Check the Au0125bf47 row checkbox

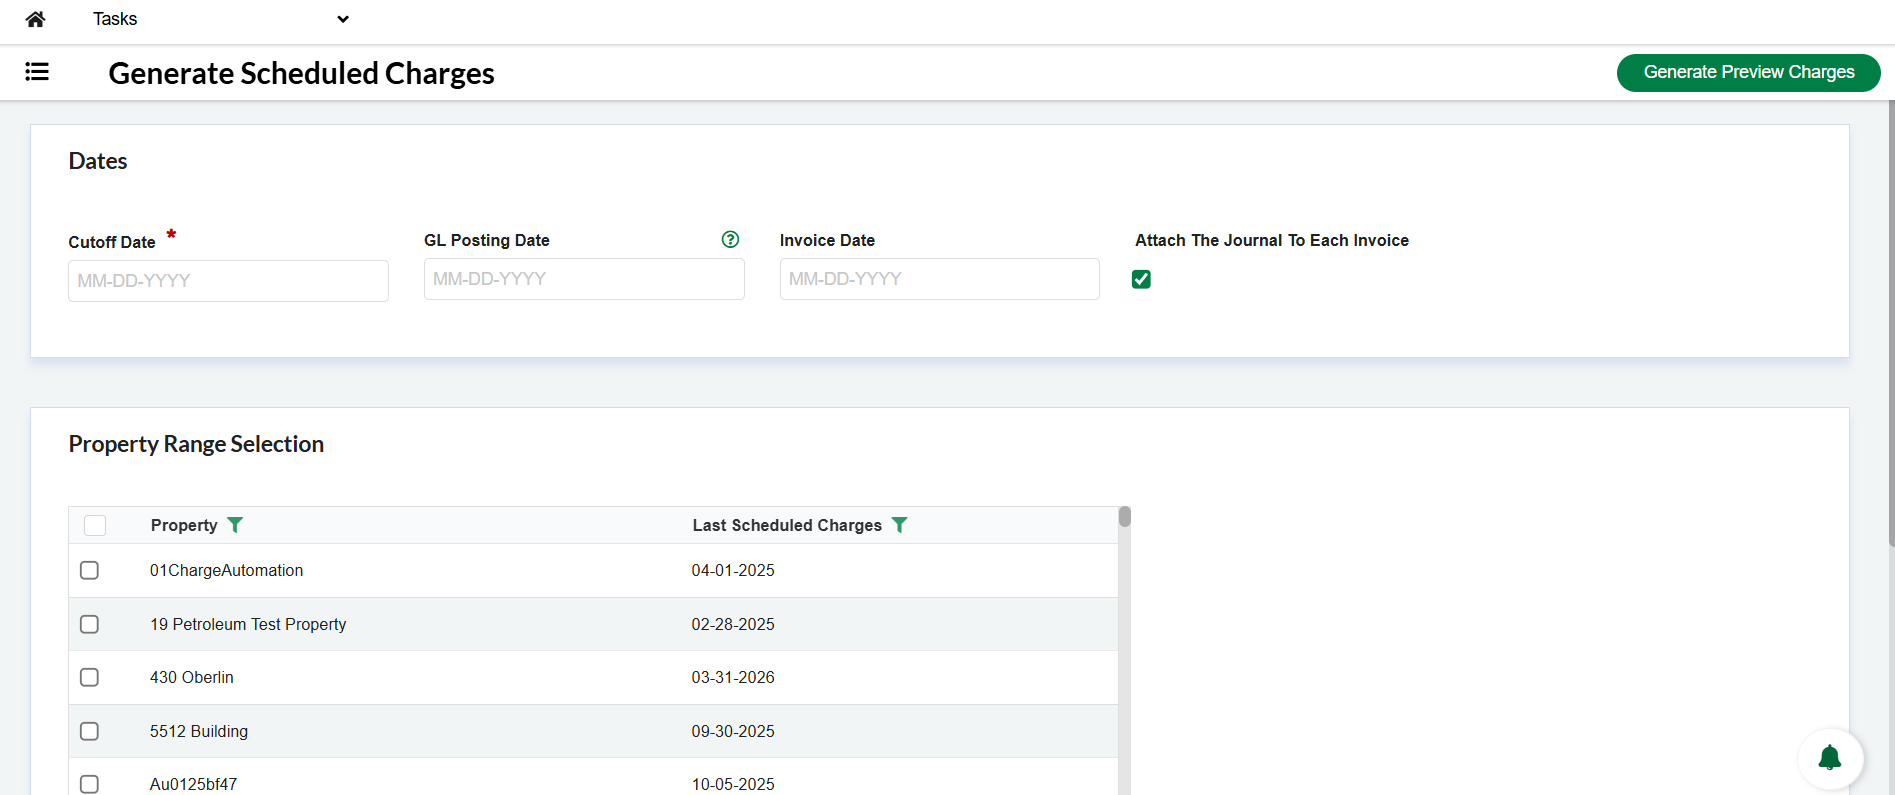pos(89,784)
